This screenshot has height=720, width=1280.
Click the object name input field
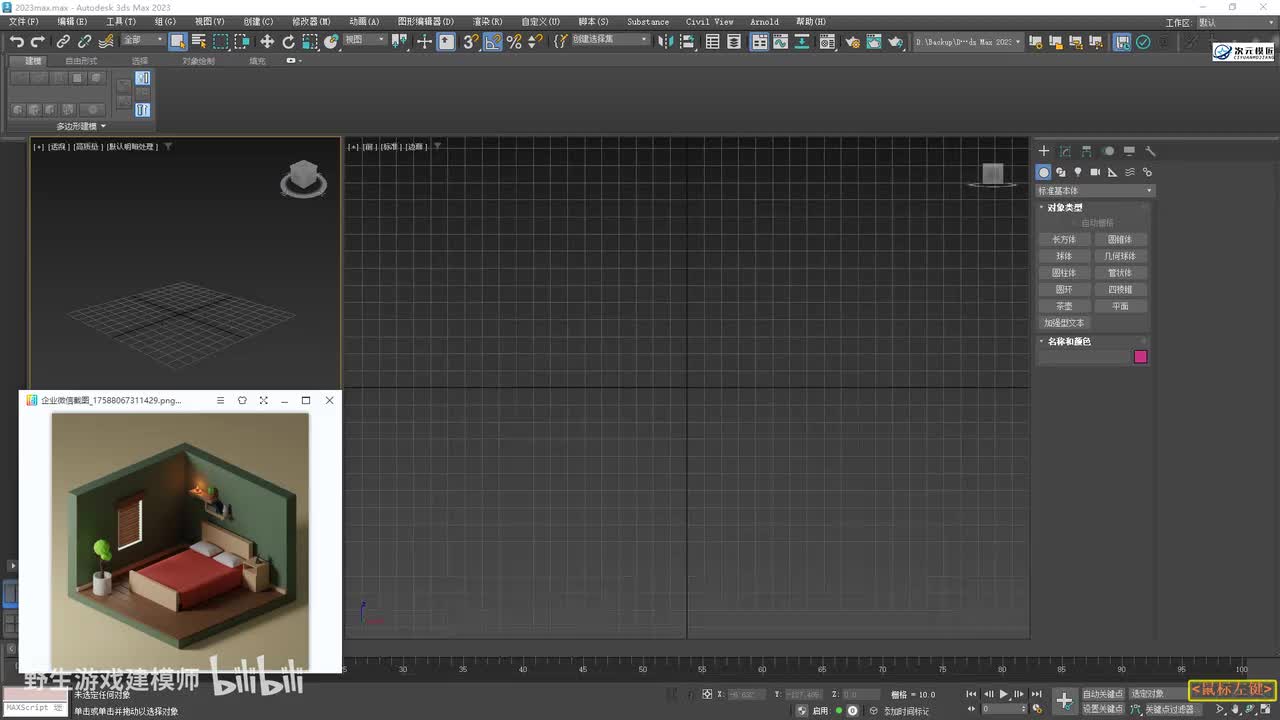coord(1084,357)
